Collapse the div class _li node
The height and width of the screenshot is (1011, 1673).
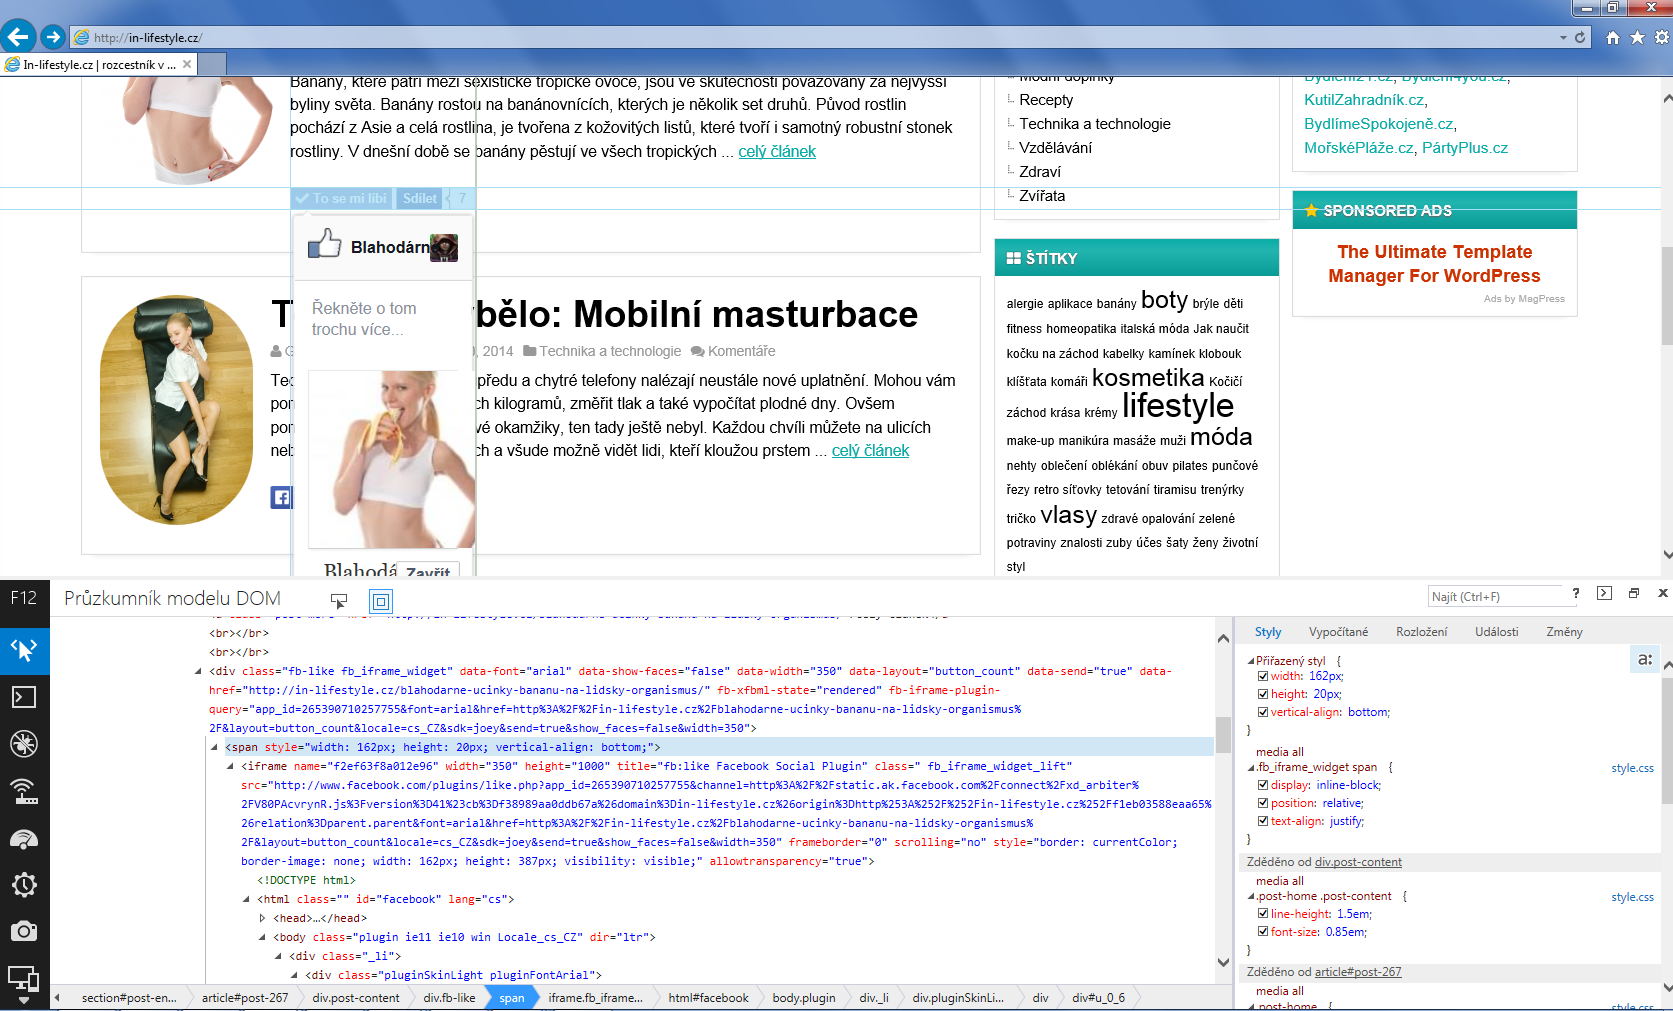coord(278,956)
